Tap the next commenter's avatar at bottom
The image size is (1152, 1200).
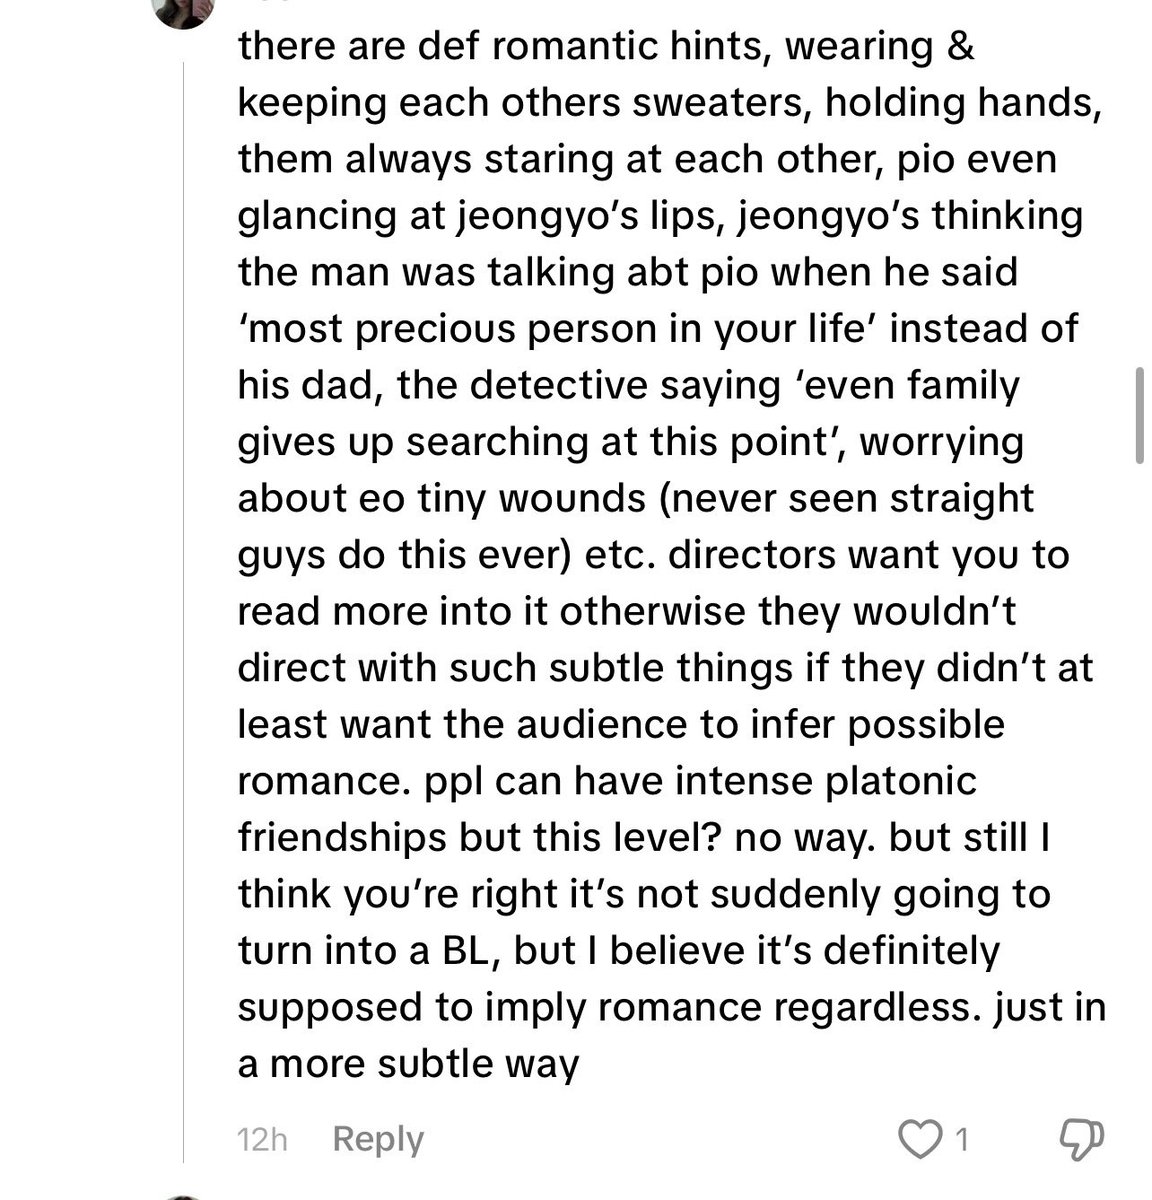(182, 1196)
